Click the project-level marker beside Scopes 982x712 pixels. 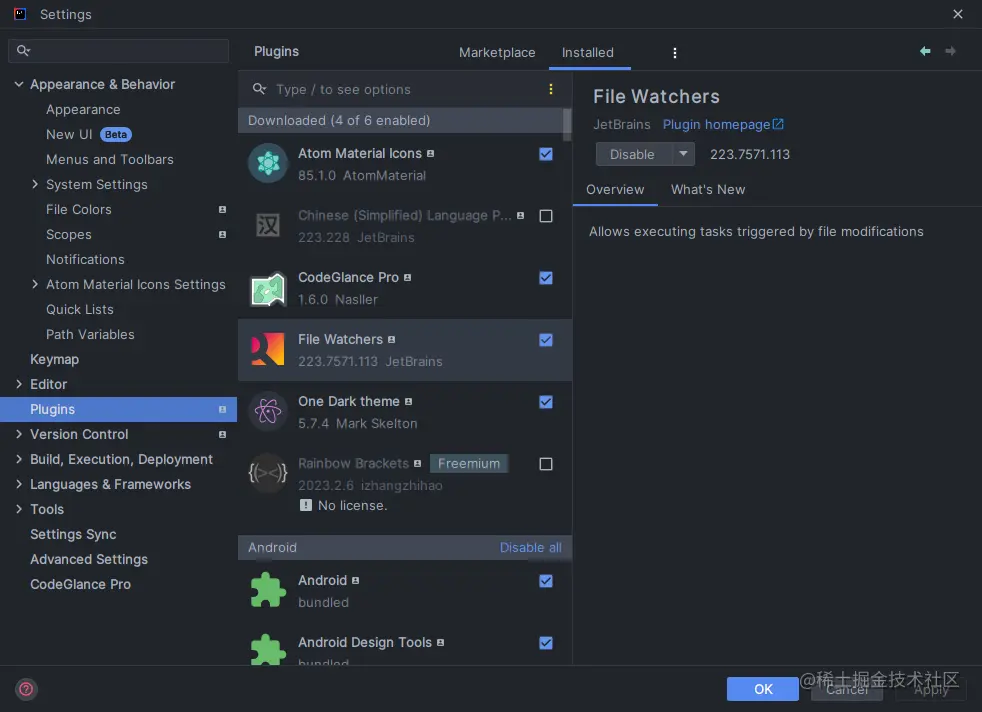pos(222,234)
